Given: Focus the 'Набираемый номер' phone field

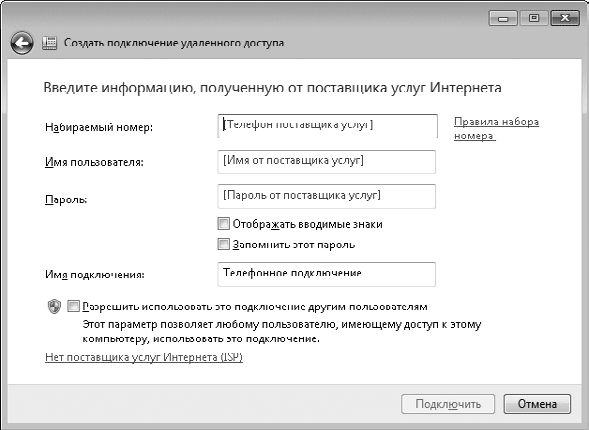Looking at the screenshot, I should click(328, 126).
